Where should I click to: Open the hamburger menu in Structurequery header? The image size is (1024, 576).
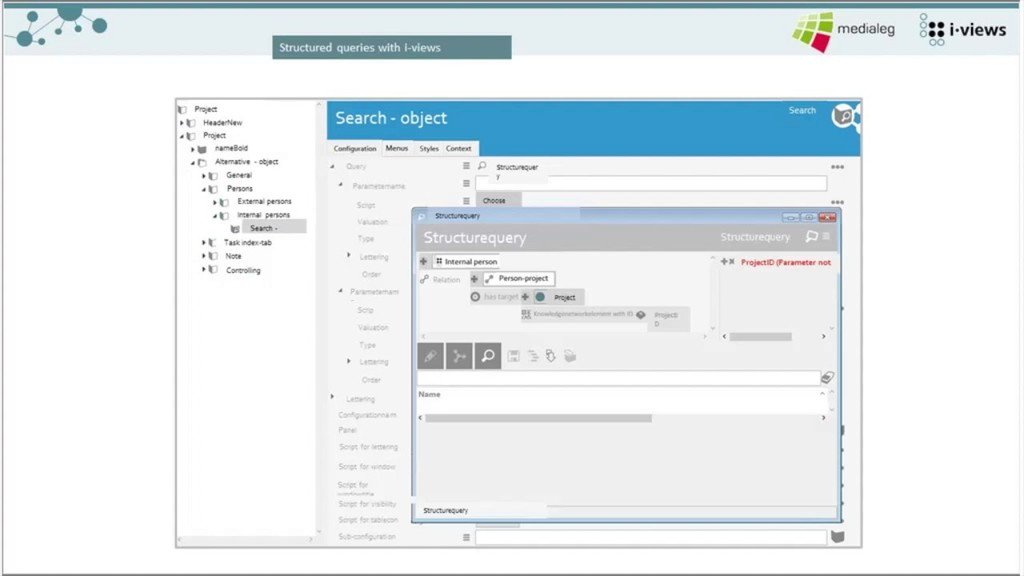point(826,236)
